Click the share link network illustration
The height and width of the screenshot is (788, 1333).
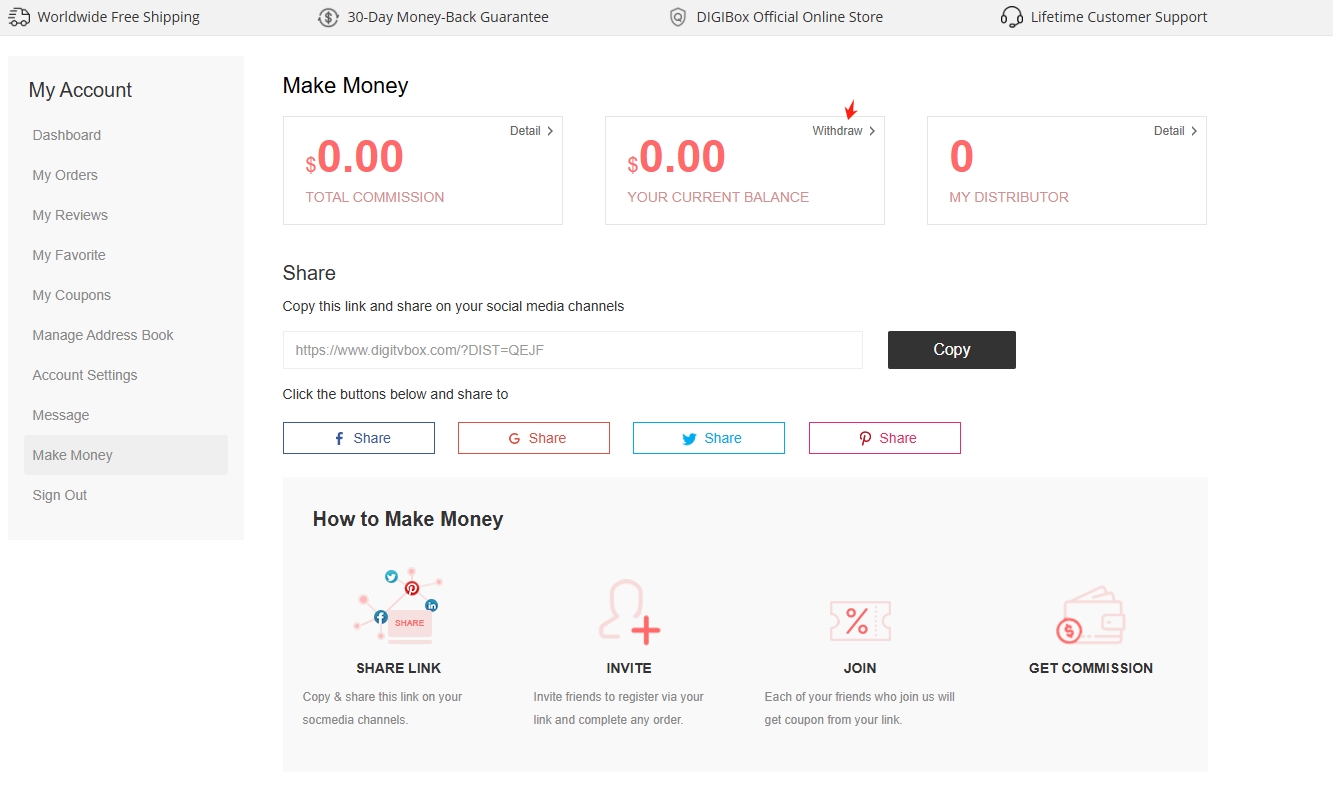pyautogui.click(x=399, y=606)
